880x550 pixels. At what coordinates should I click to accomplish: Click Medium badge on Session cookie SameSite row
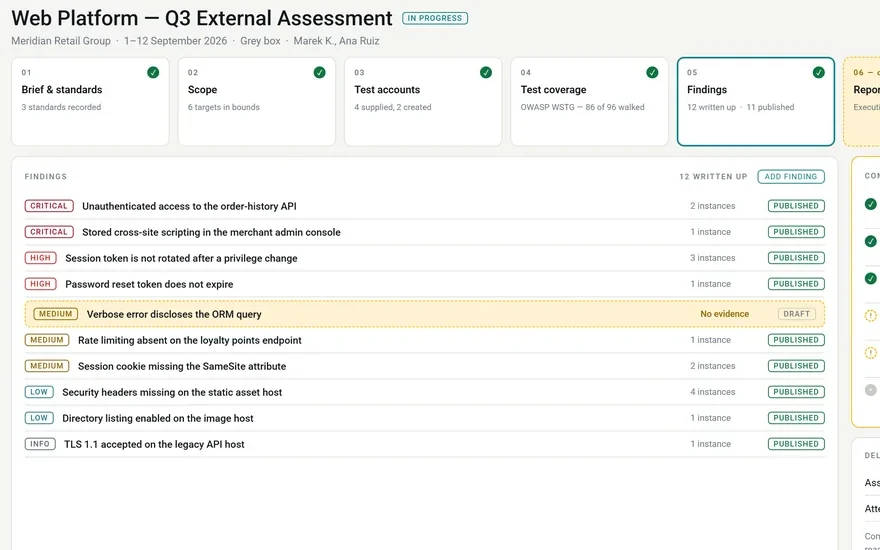click(47, 366)
